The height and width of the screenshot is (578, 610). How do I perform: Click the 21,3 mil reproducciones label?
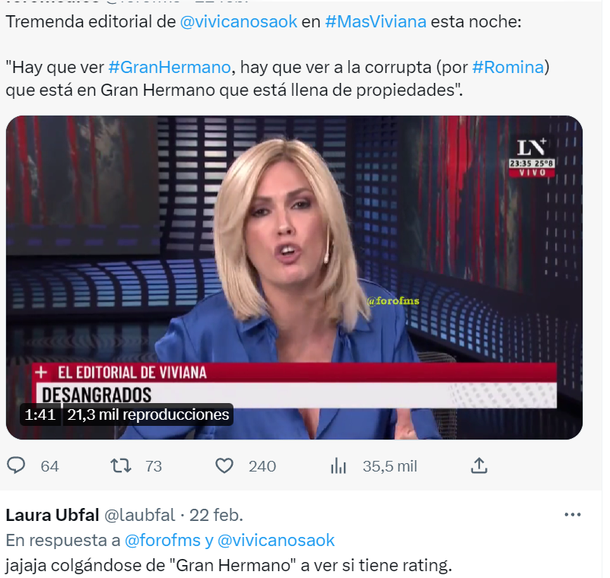[x=148, y=415]
